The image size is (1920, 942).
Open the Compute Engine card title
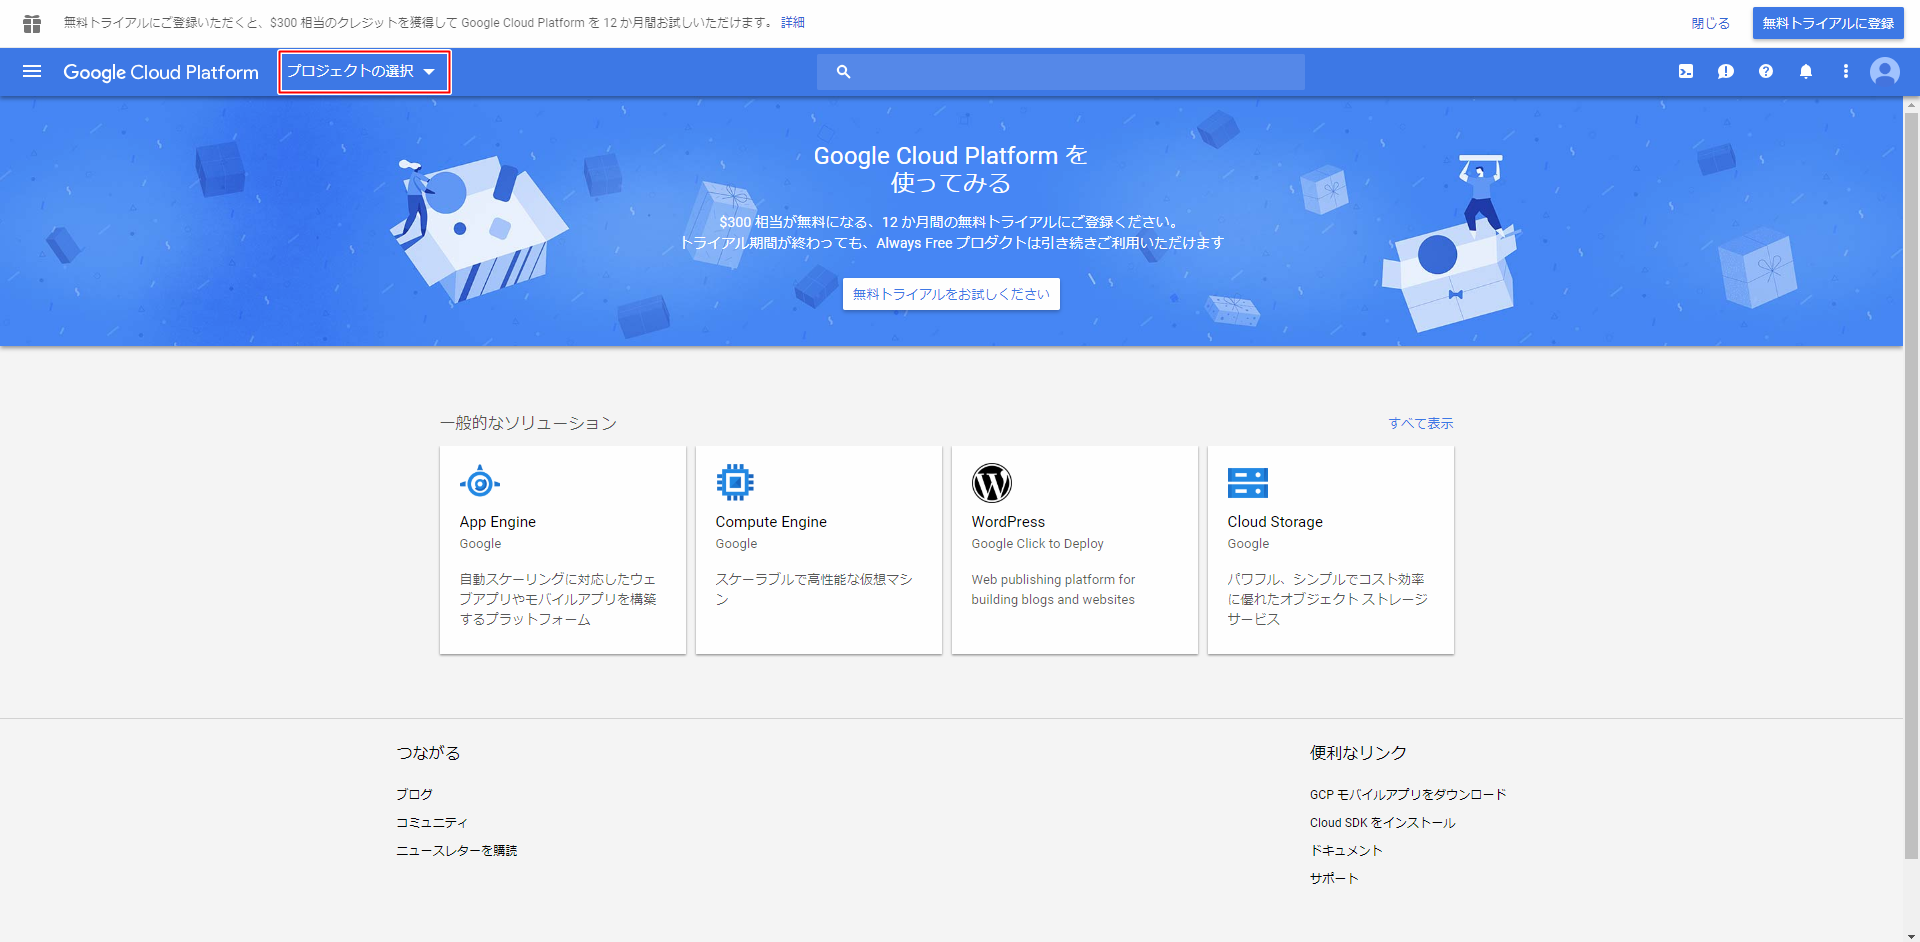point(771,522)
